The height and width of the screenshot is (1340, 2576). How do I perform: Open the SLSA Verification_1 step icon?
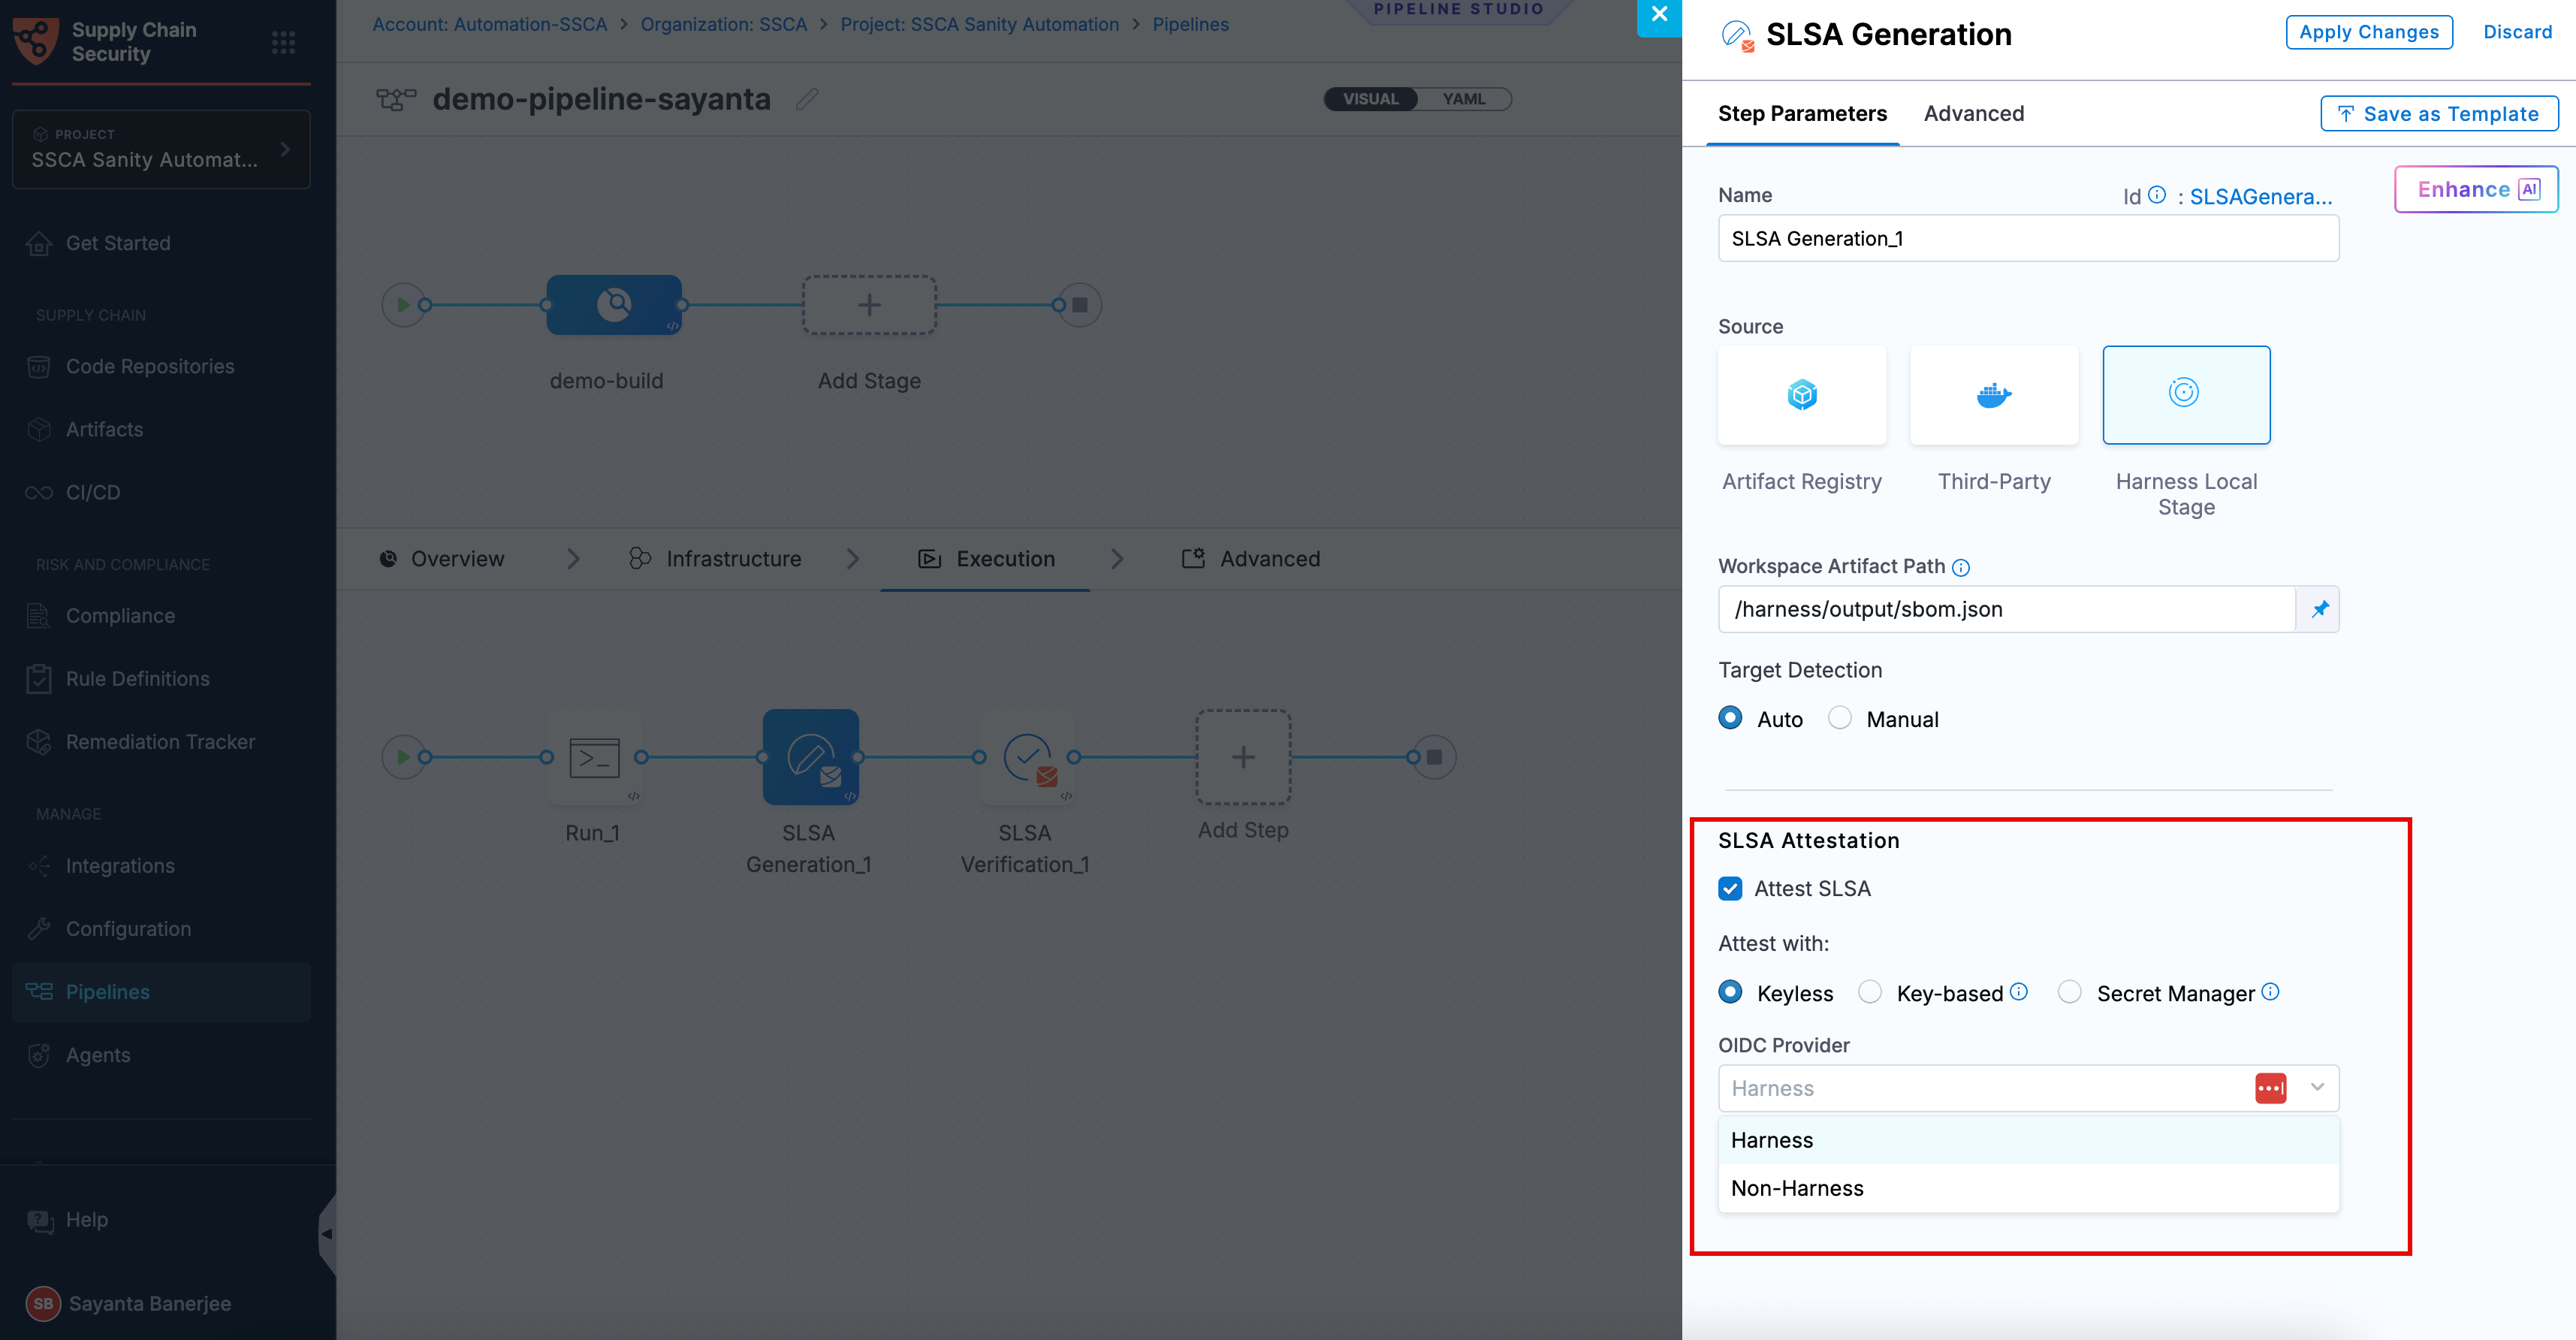point(1027,757)
